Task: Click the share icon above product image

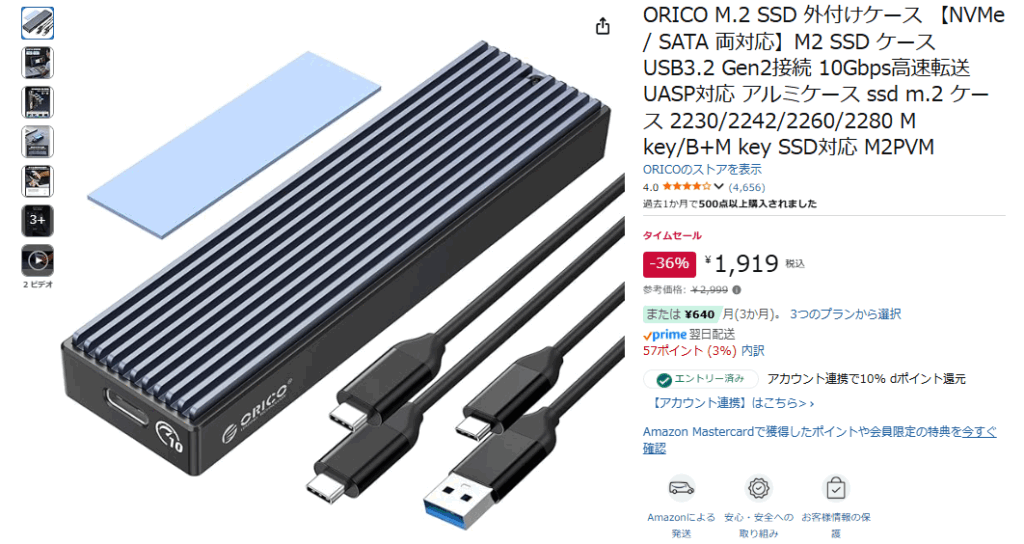Action: [602, 26]
